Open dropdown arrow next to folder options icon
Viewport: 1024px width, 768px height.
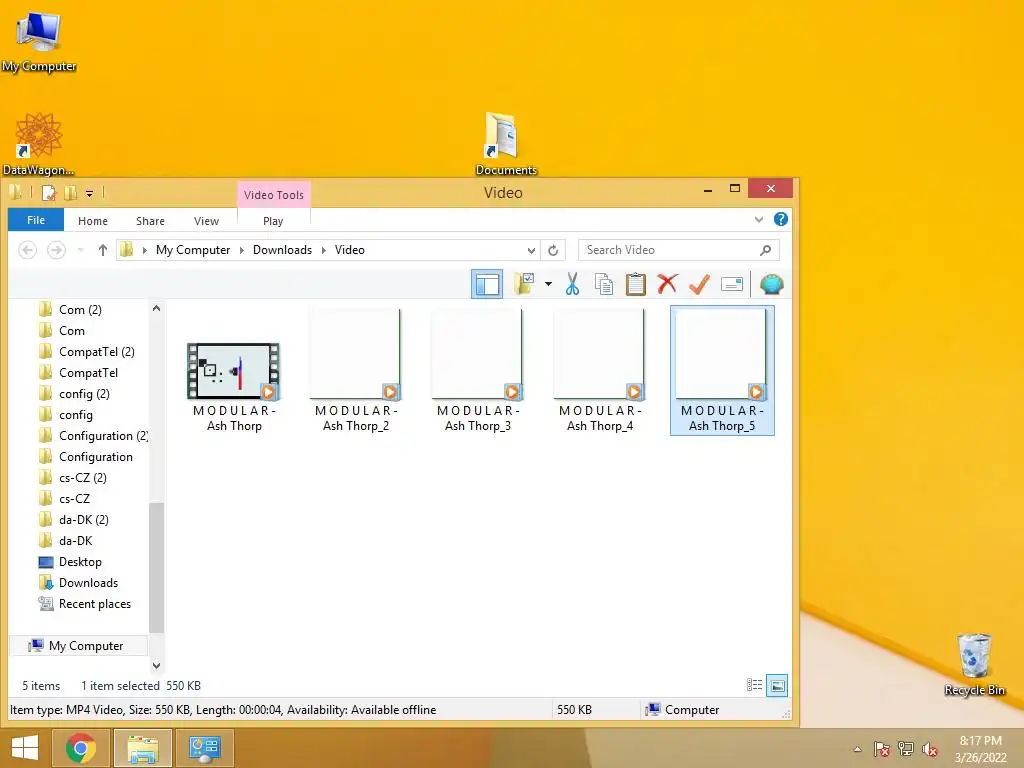pyautogui.click(x=548, y=284)
